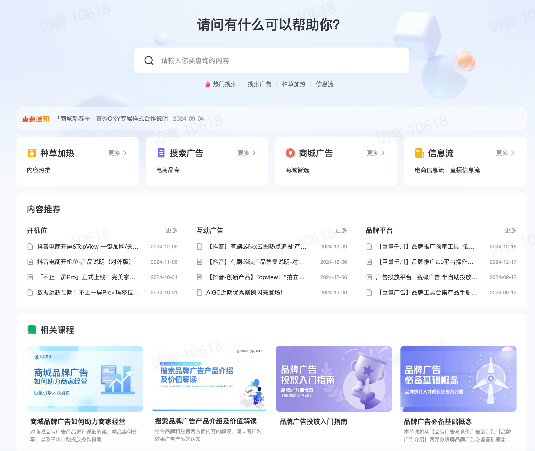The height and width of the screenshot is (451, 535).
Task: Click the document icon of the AIGC article row
Action: pyautogui.click(x=200, y=292)
